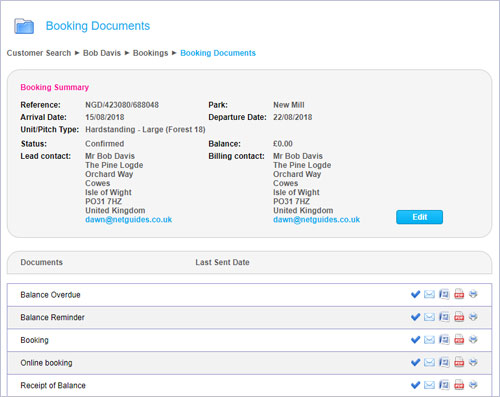This screenshot has height=397, width=500.
Task: Open Balance Overdue as Word document
Action: (x=444, y=294)
